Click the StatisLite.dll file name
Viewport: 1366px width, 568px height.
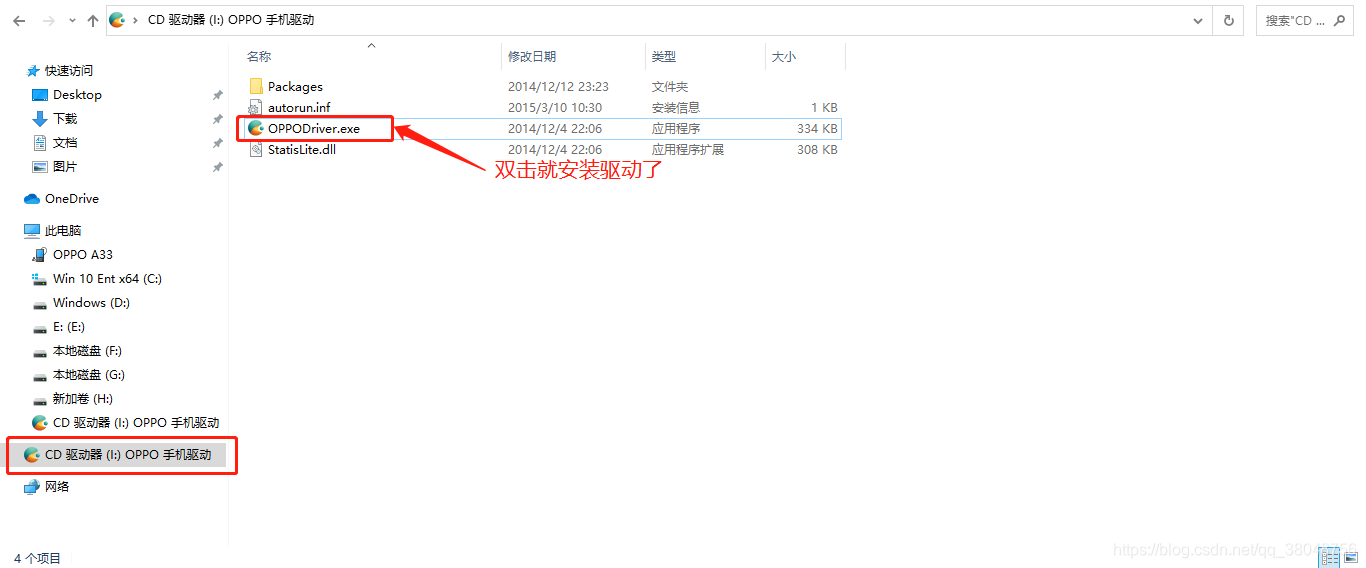click(x=301, y=149)
